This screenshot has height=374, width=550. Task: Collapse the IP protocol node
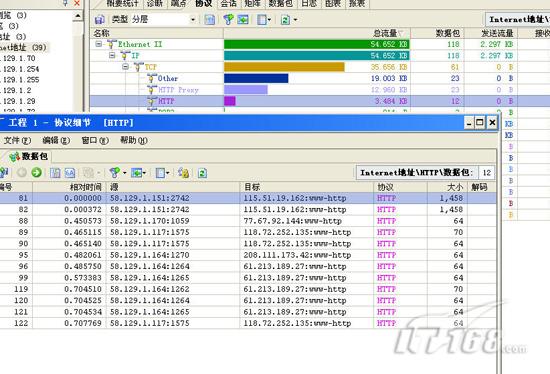tap(112, 55)
